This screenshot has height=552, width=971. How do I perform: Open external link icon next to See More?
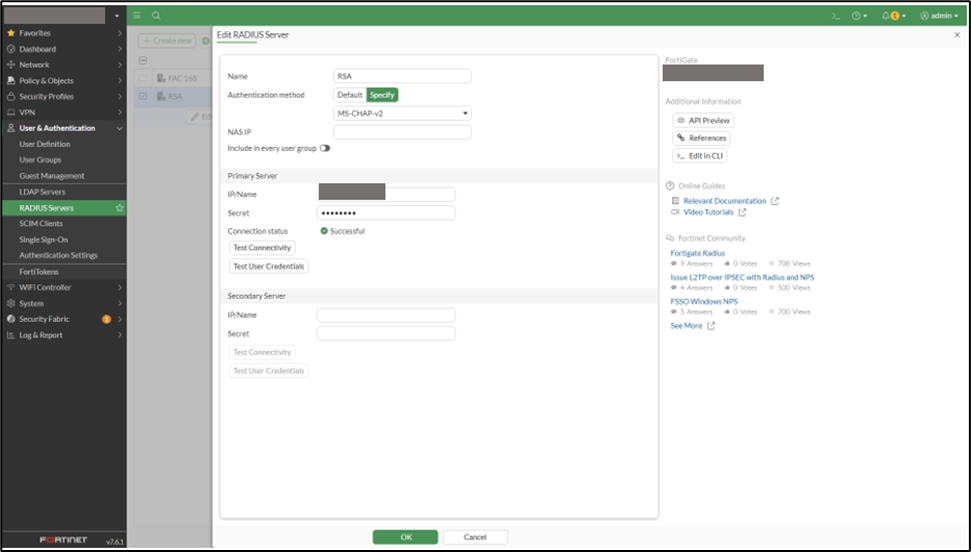click(711, 326)
